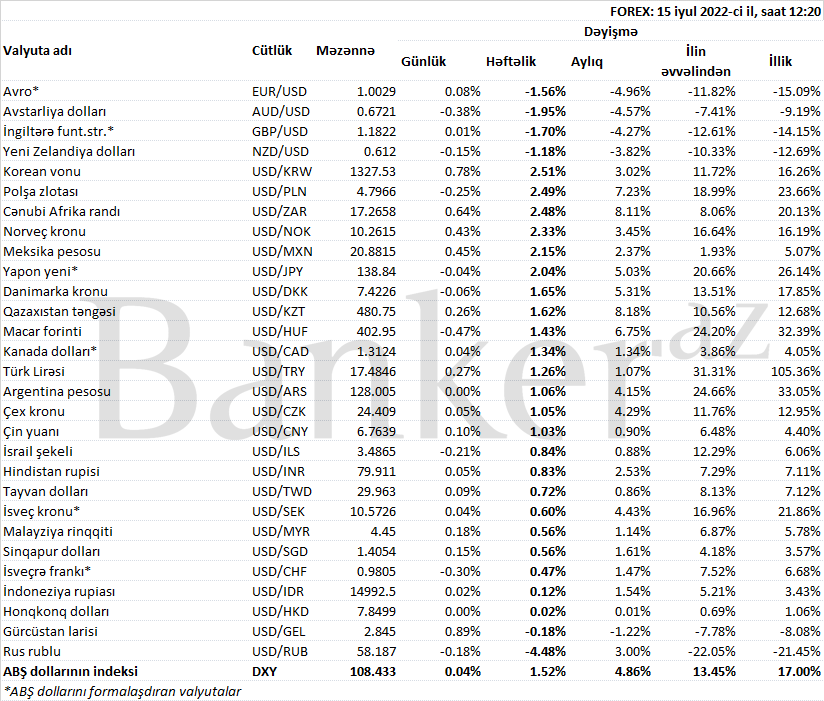Click the EUR/USD pair cell
Image resolution: width=824 pixels, height=701 pixels.
280,91
